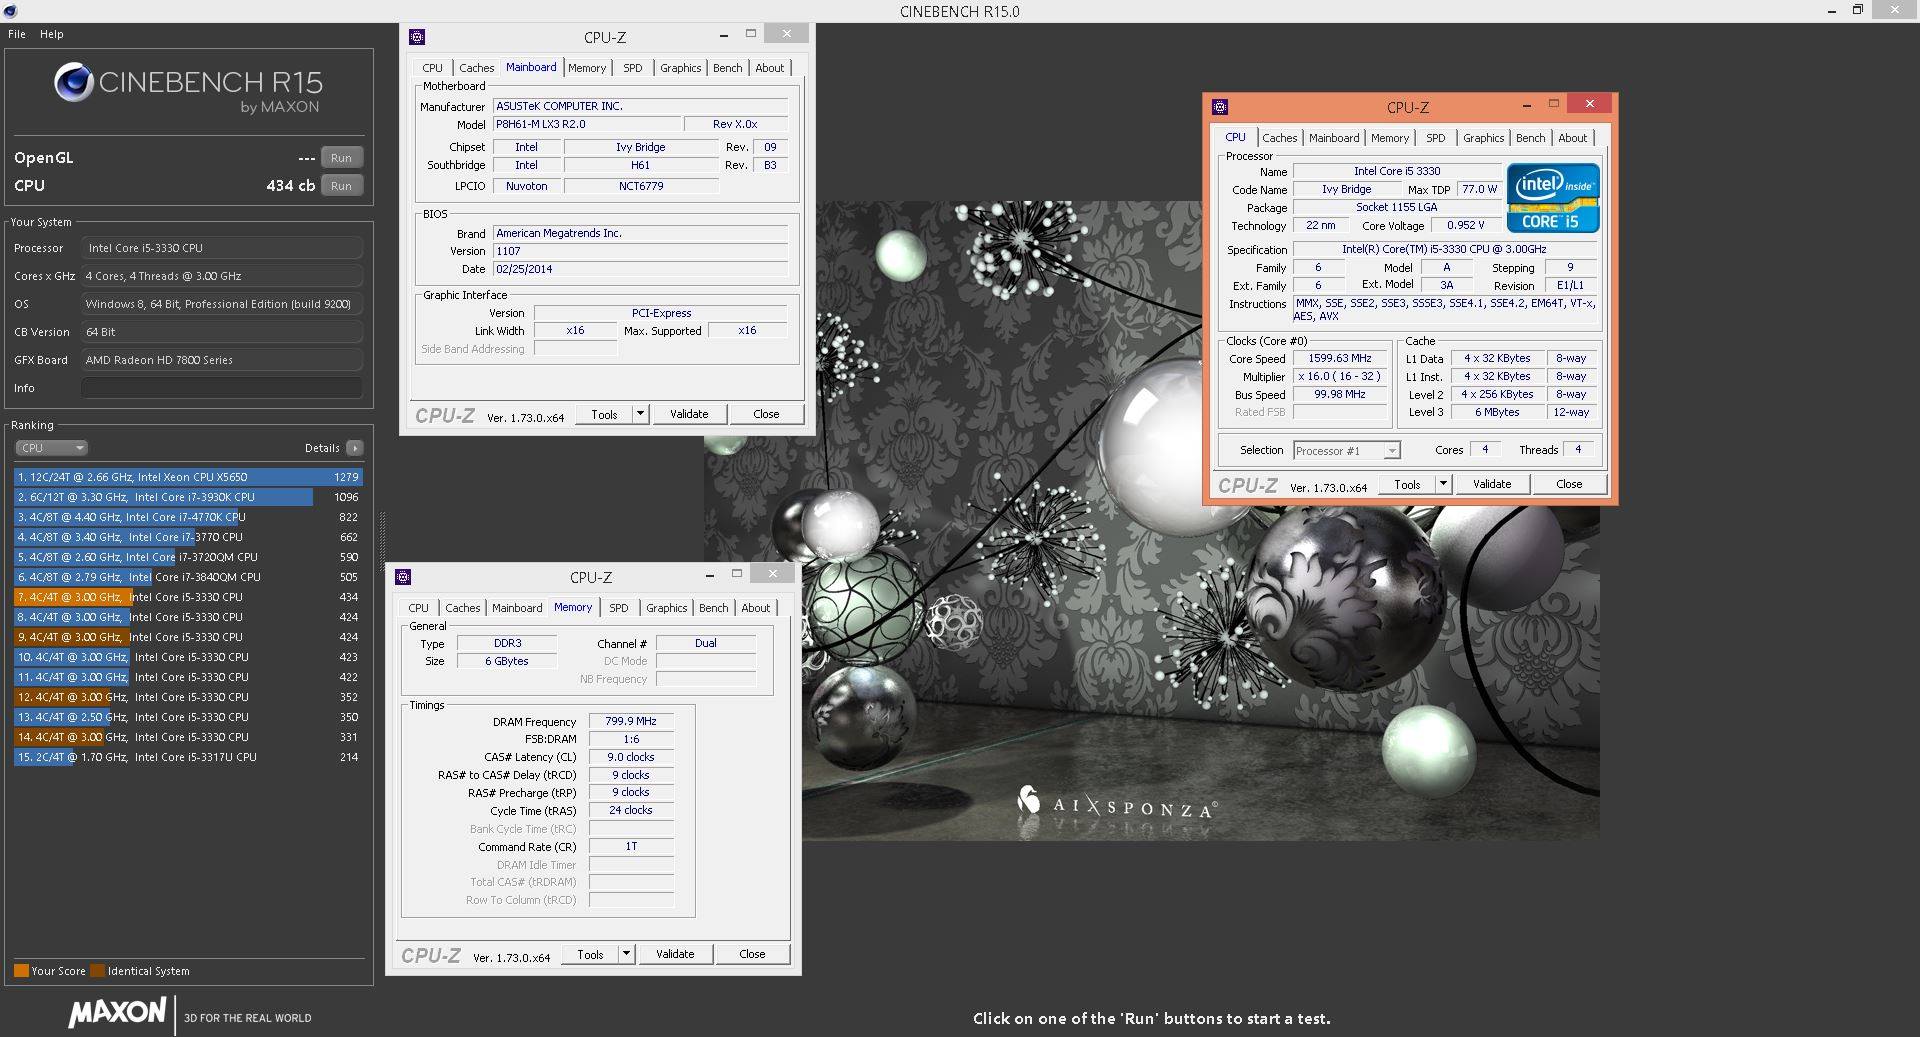The width and height of the screenshot is (1920, 1037).
Task: Switch to Bench tab in Mainboard CPU-Z
Action: (x=728, y=68)
